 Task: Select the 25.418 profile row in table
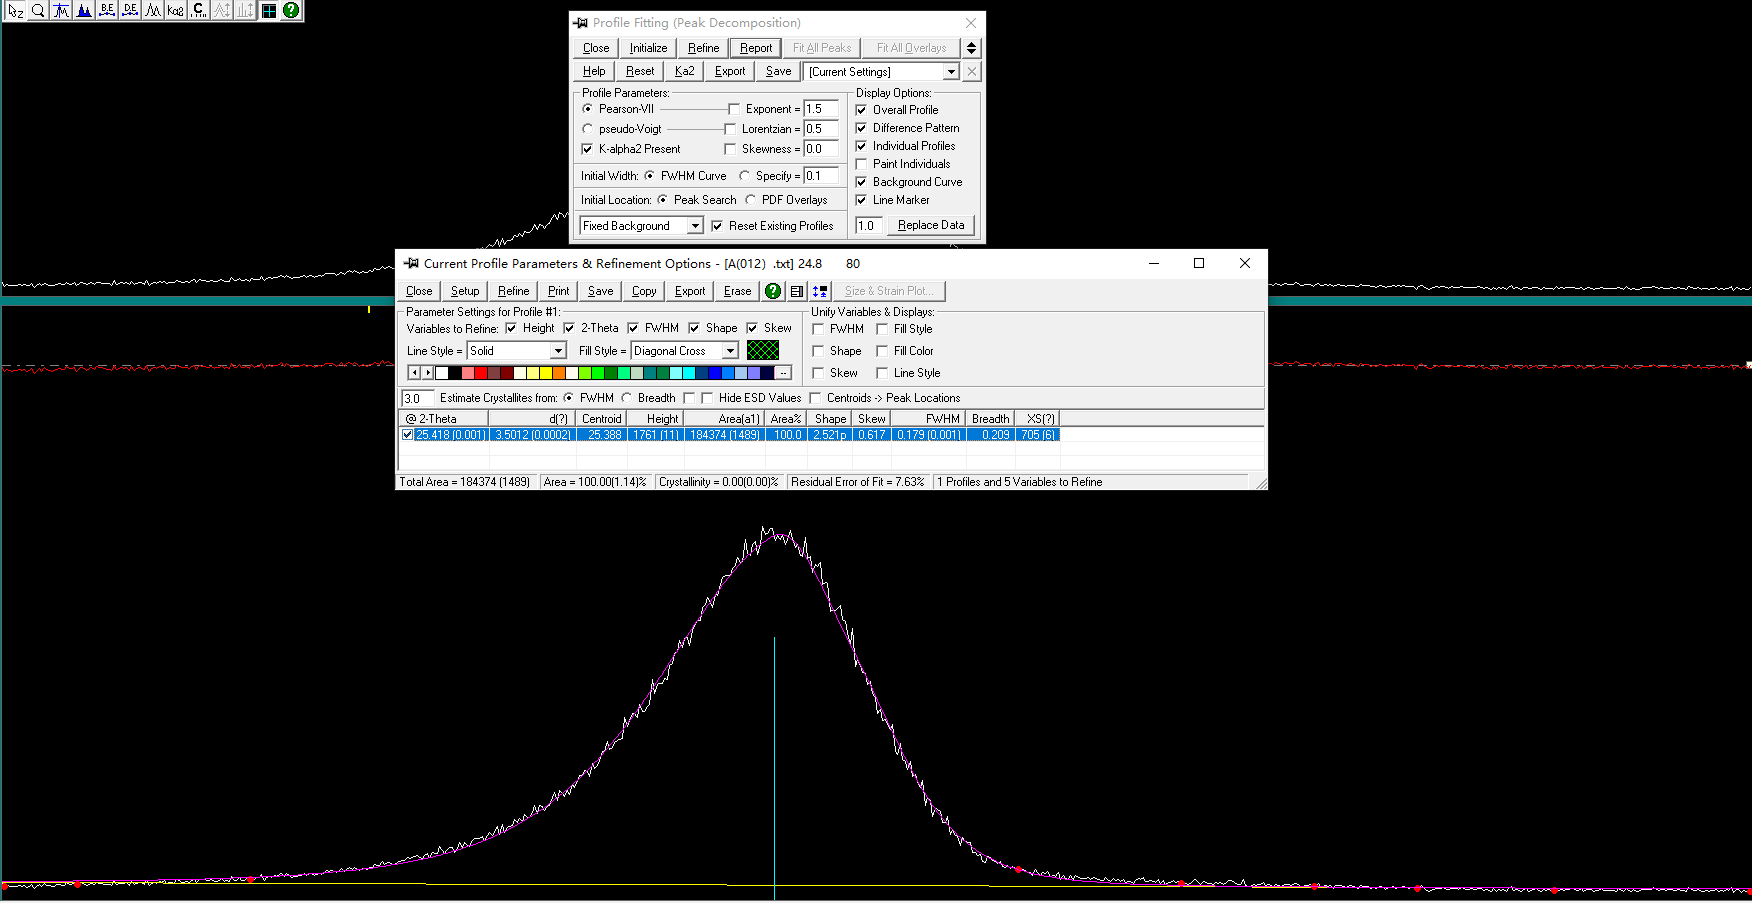coord(730,435)
